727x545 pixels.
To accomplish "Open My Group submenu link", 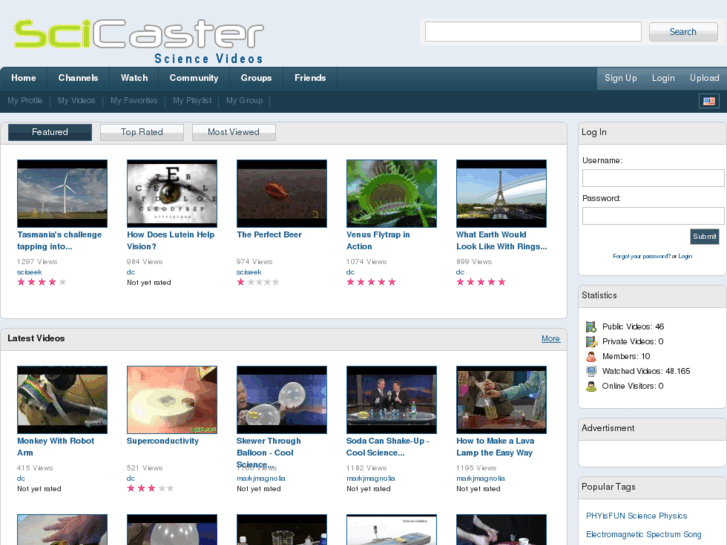I will click(244, 100).
